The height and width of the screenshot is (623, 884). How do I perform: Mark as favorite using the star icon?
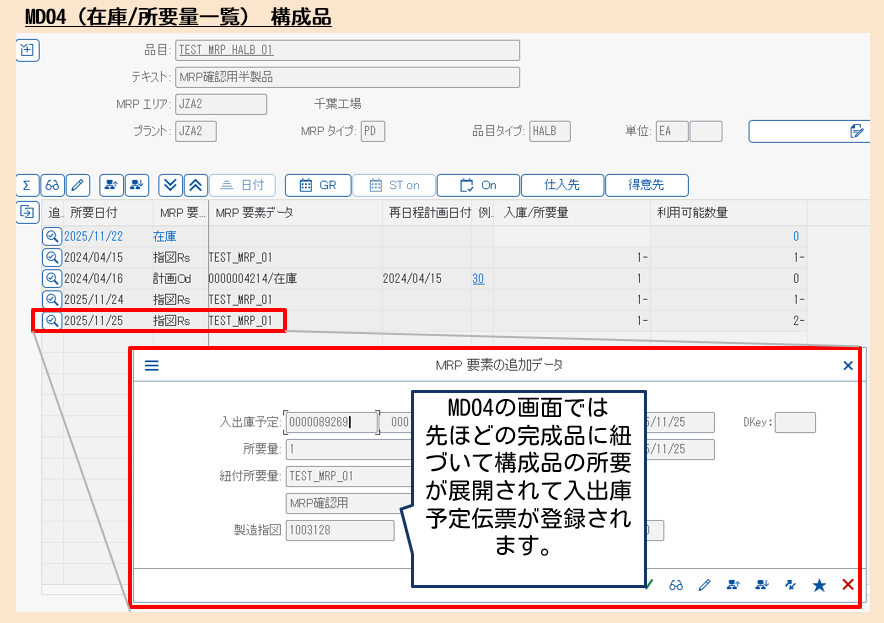(x=819, y=584)
